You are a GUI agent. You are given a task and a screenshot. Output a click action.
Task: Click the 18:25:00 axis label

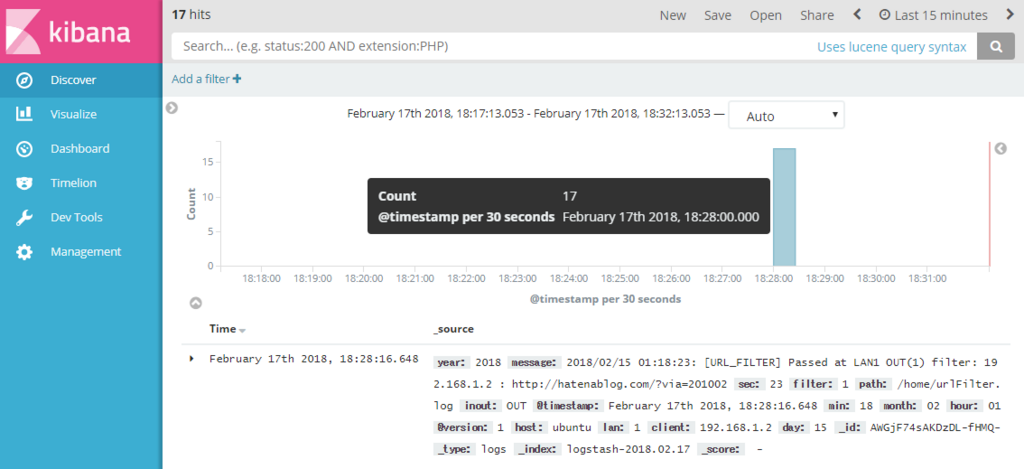pos(620,278)
